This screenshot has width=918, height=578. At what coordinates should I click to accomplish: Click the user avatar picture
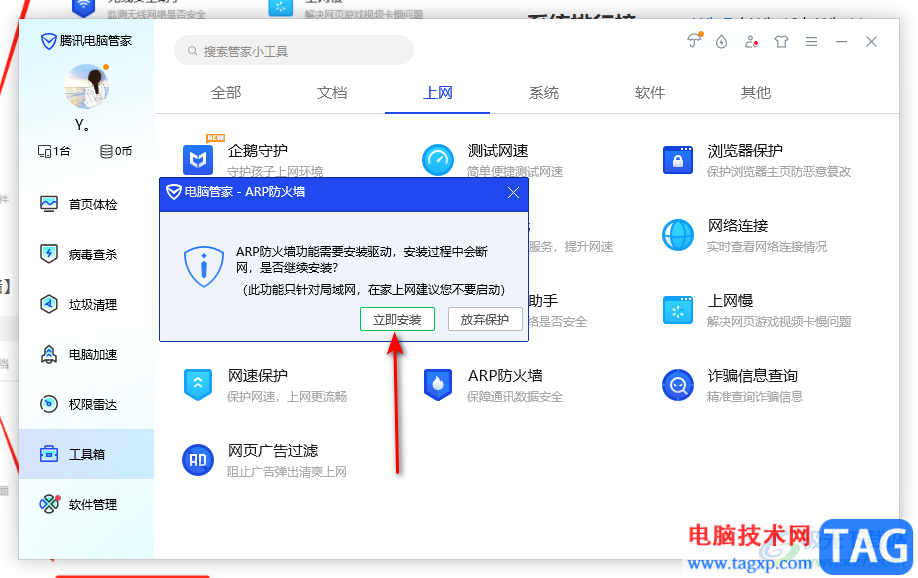coord(86,87)
